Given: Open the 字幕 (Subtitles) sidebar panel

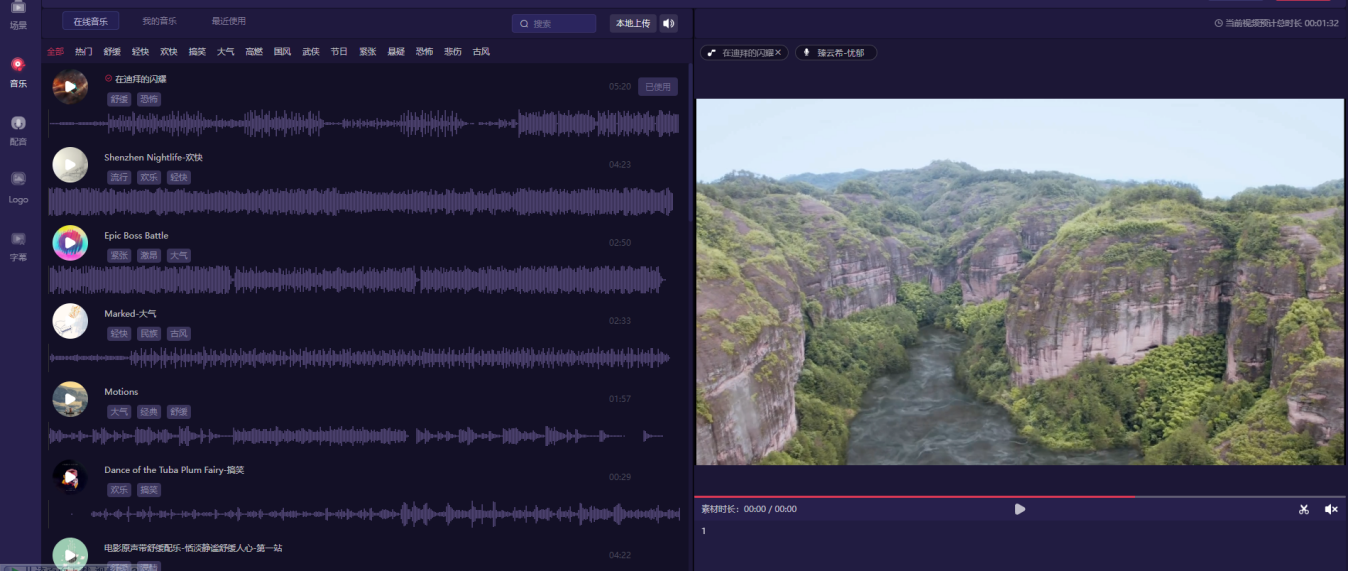Looking at the screenshot, I should point(18,245).
